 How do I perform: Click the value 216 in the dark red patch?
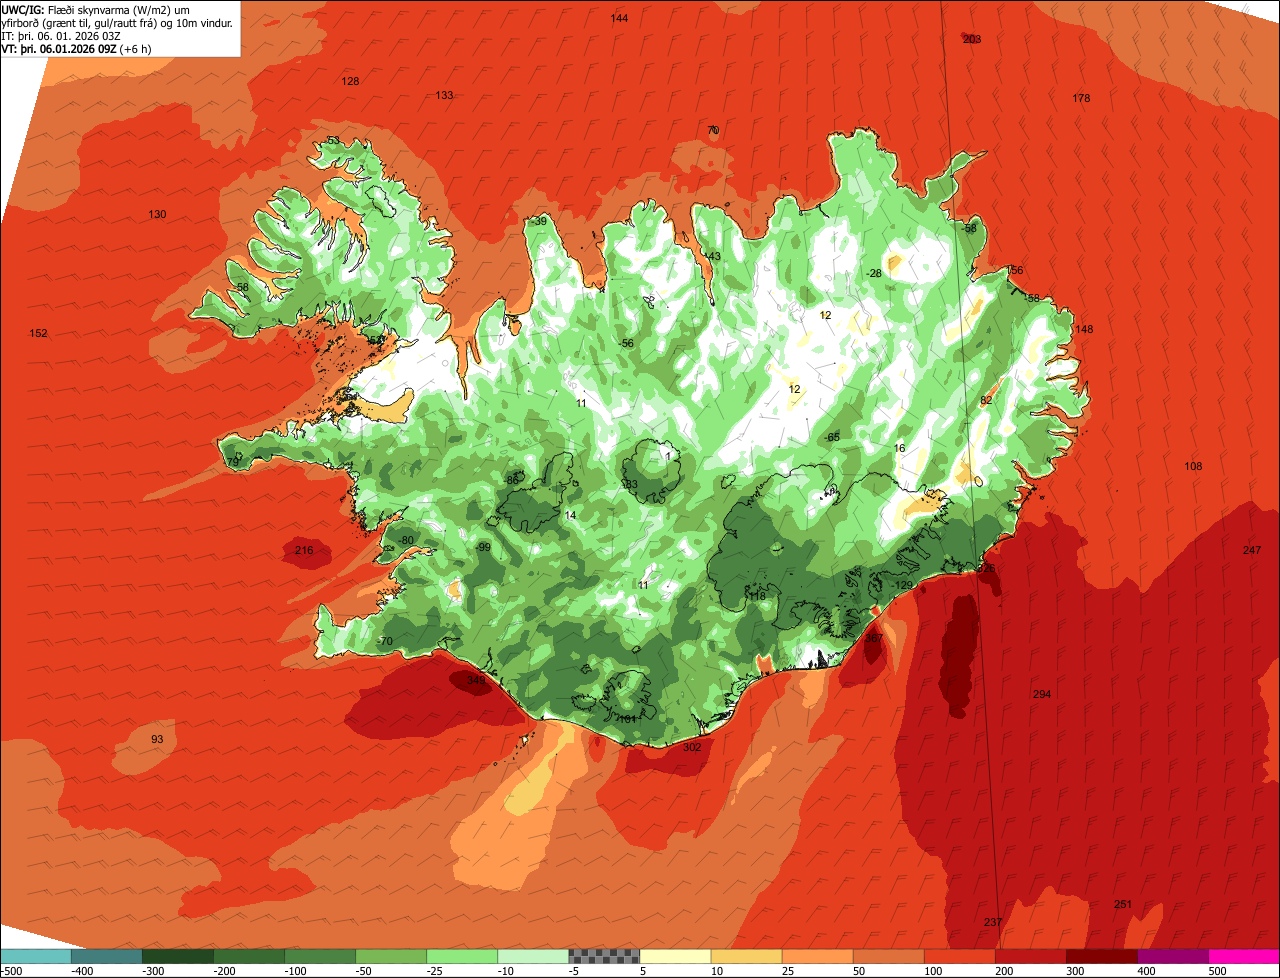pyautogui.click(x=304, y=551)
